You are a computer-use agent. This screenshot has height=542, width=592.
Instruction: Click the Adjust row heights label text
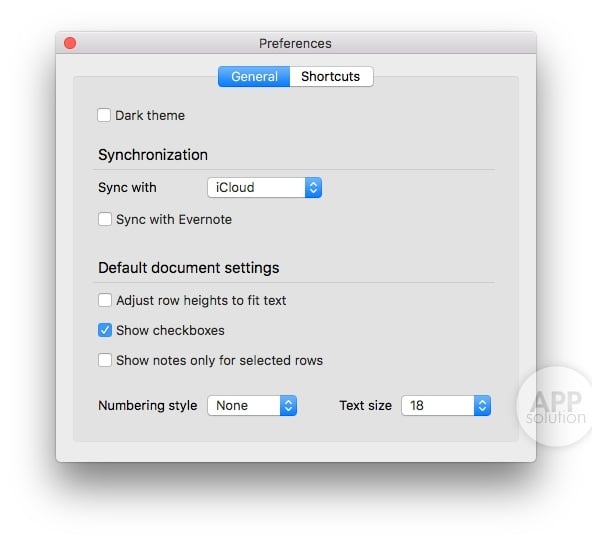201,300
